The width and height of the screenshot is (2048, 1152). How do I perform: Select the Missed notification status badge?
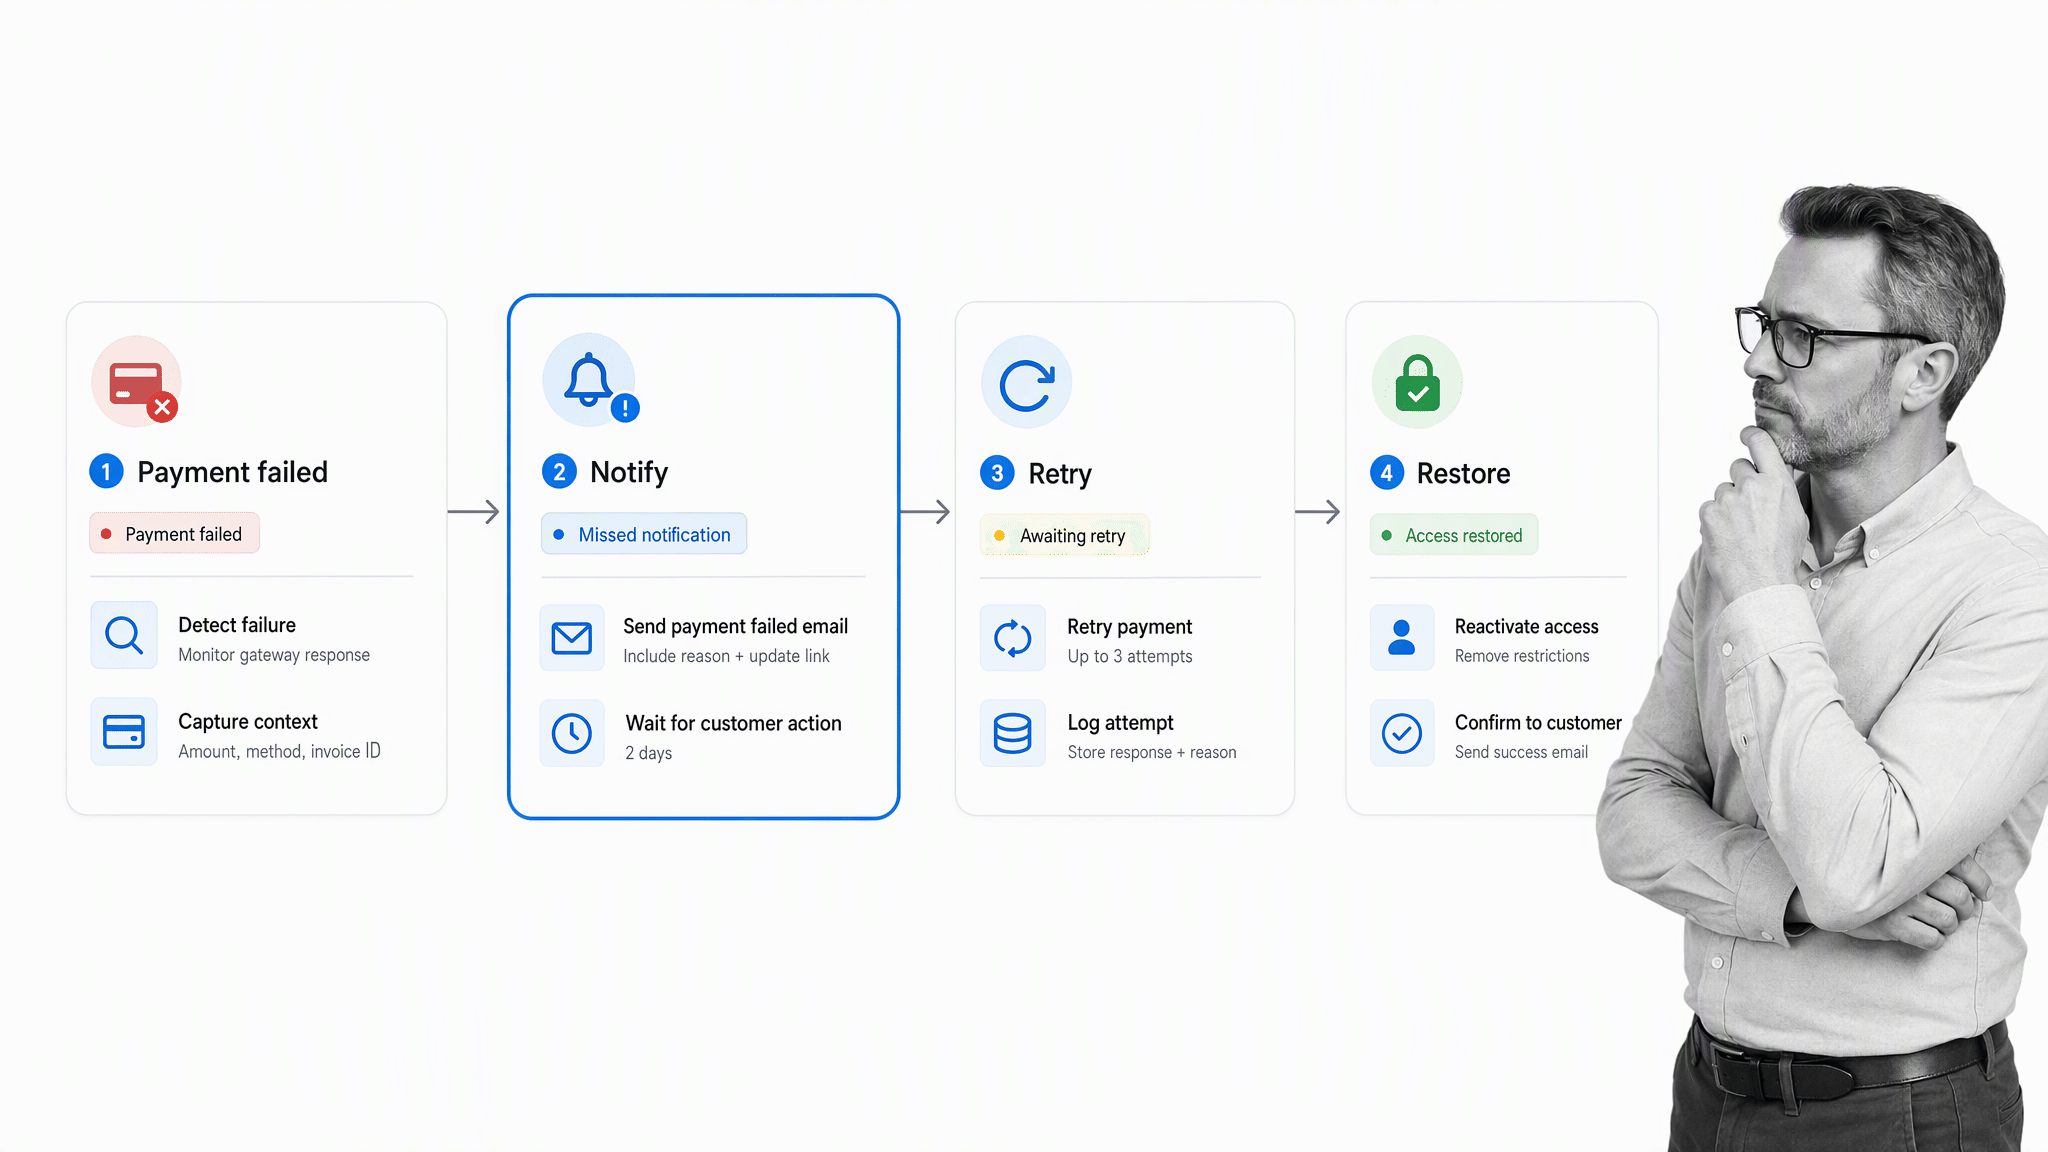644,534
